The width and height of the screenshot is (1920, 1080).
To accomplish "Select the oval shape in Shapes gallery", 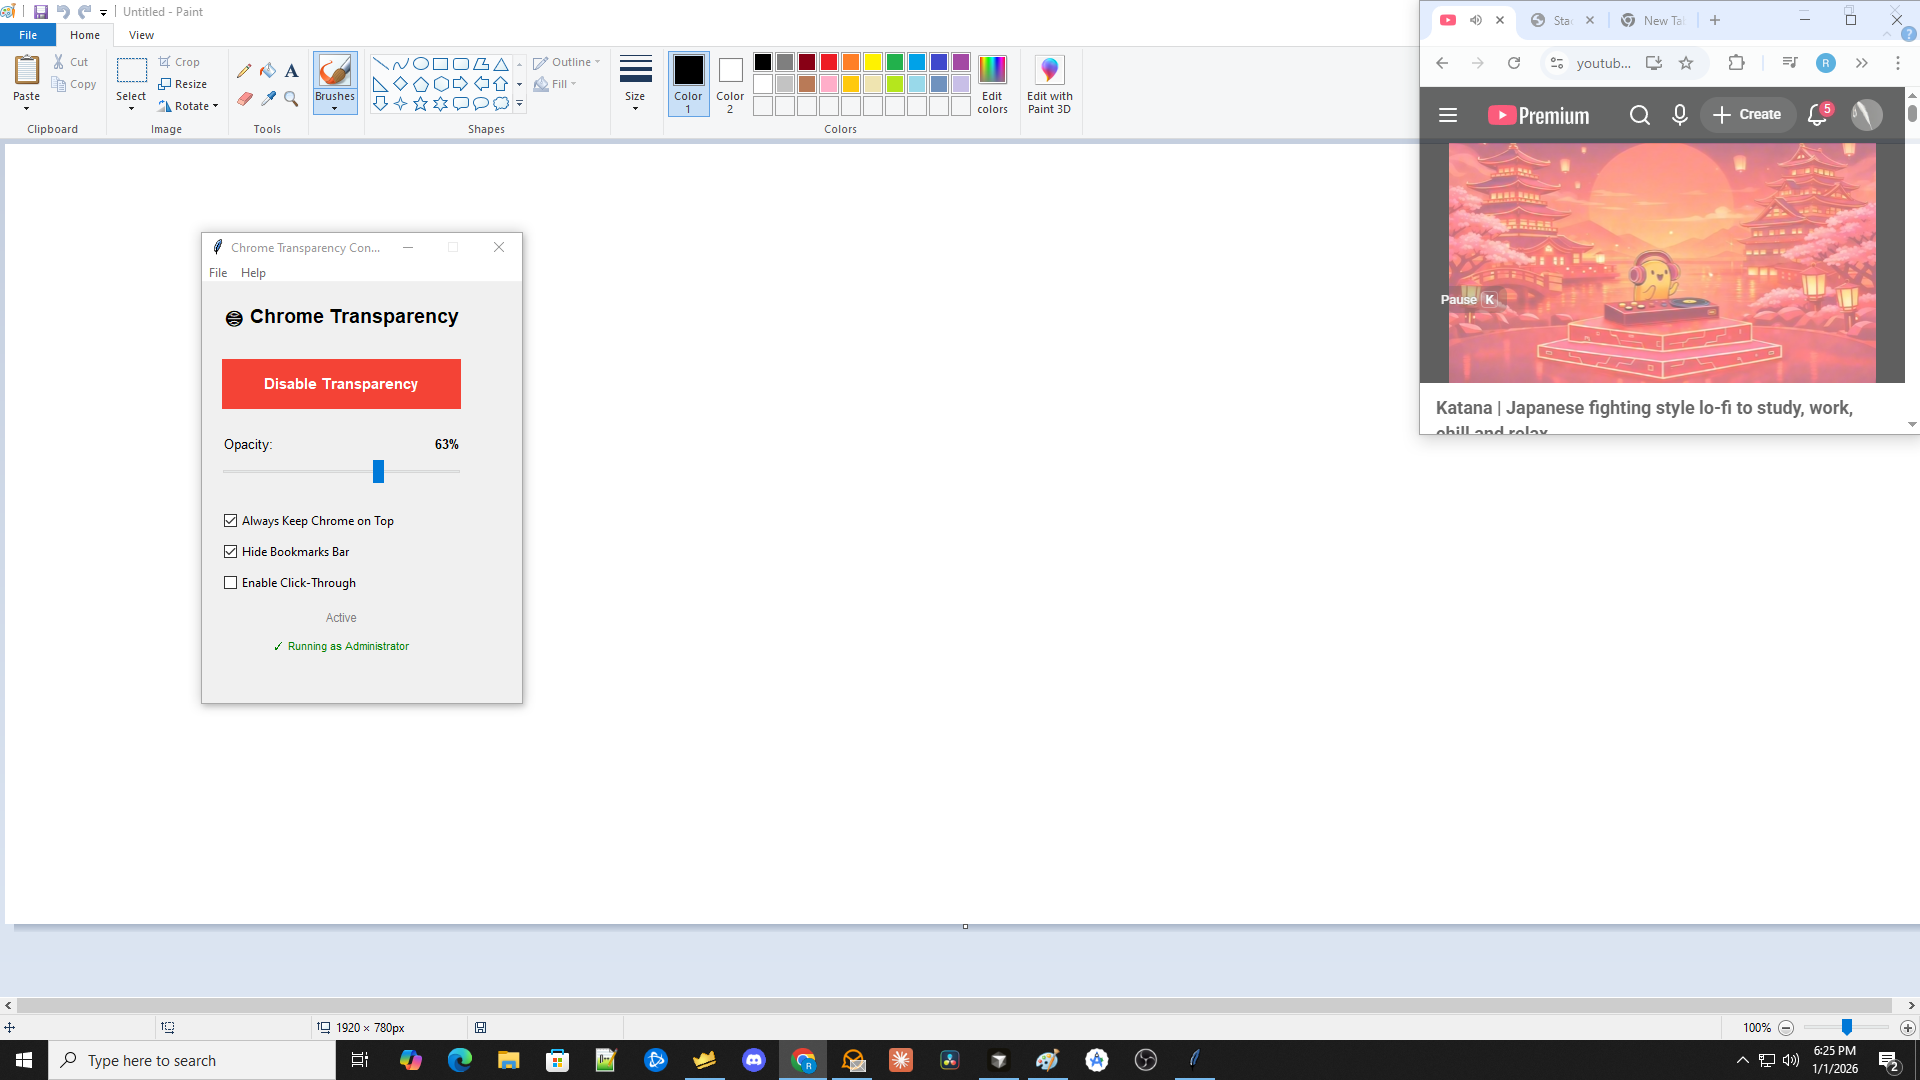I will pyautogui.click(x=420, y=62).
